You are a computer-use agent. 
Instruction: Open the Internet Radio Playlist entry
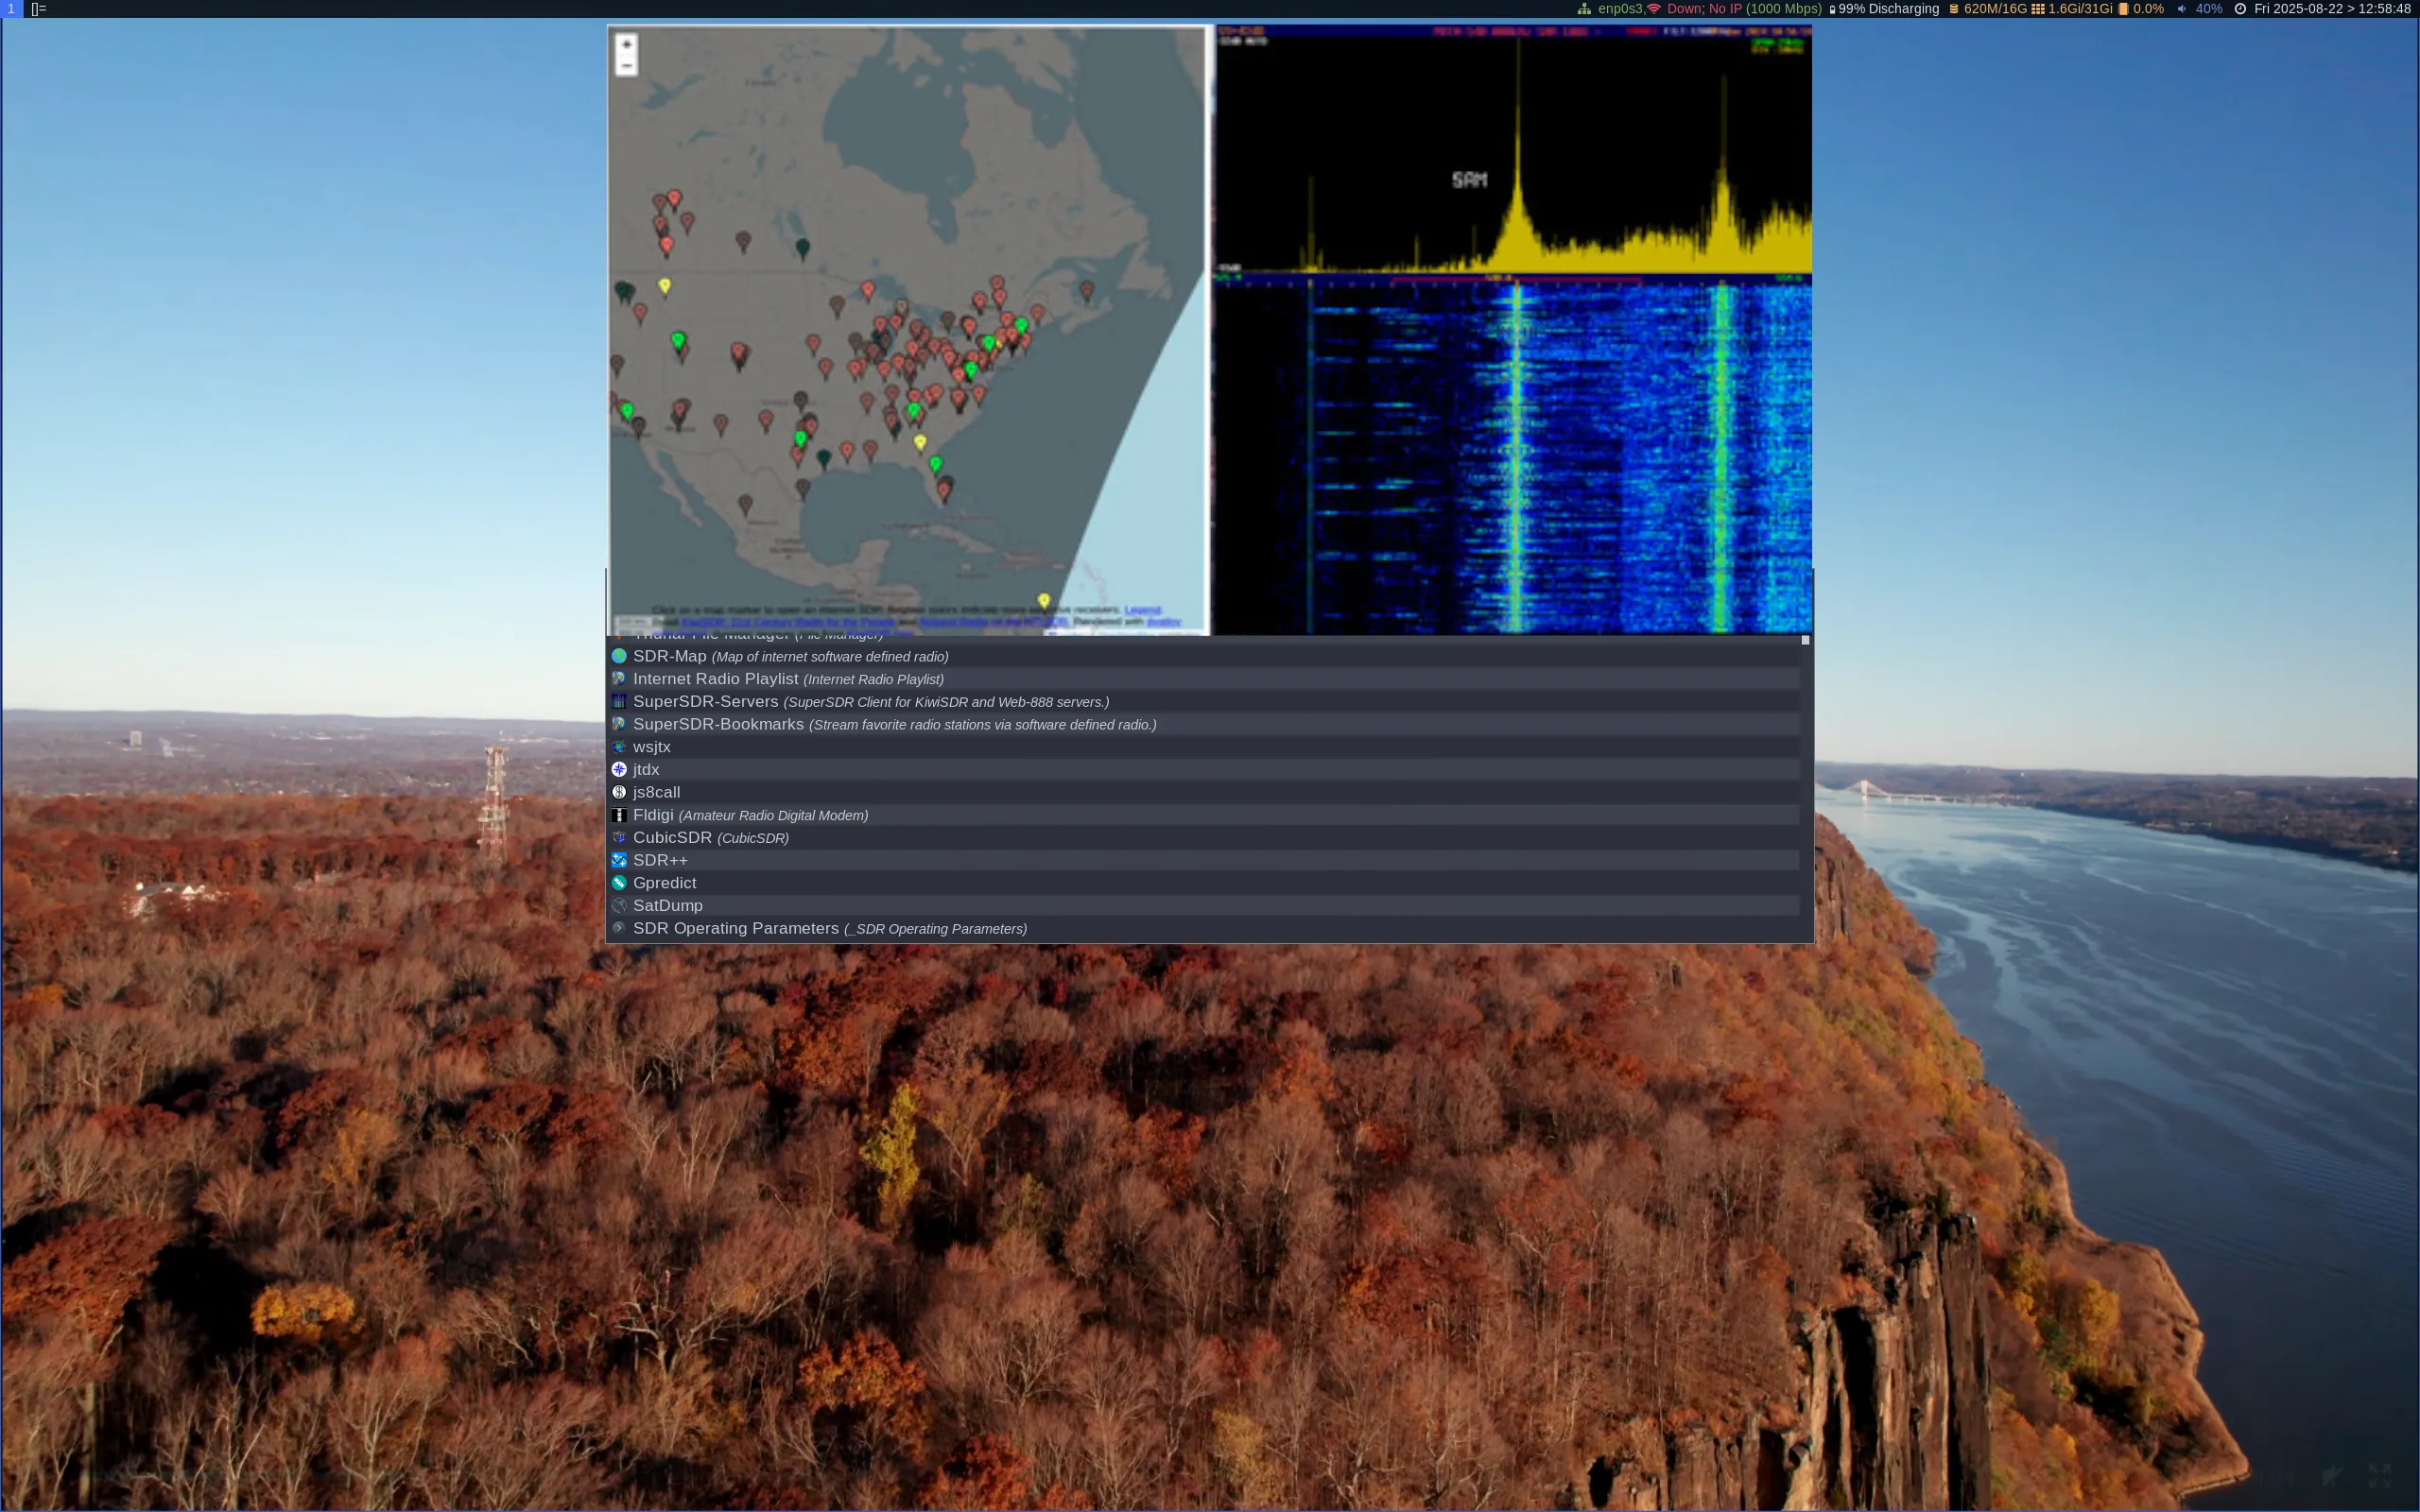pos(716,679)
